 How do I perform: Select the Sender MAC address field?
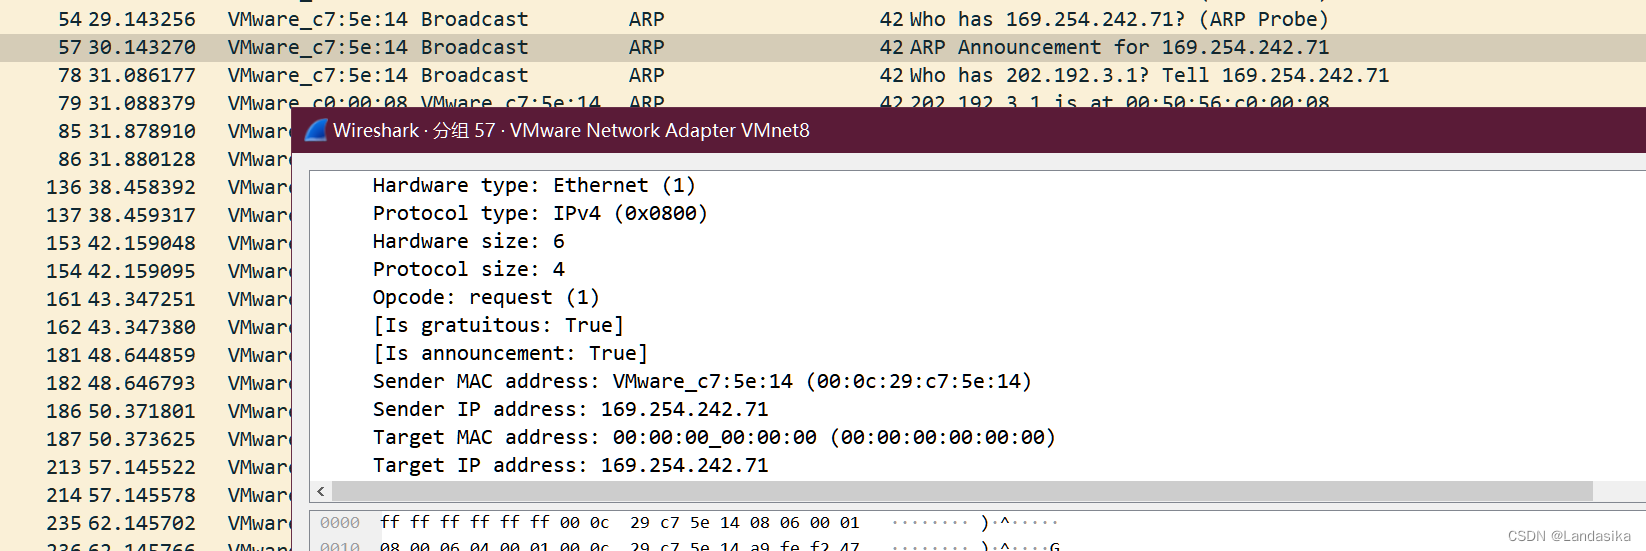coord(701,381)
